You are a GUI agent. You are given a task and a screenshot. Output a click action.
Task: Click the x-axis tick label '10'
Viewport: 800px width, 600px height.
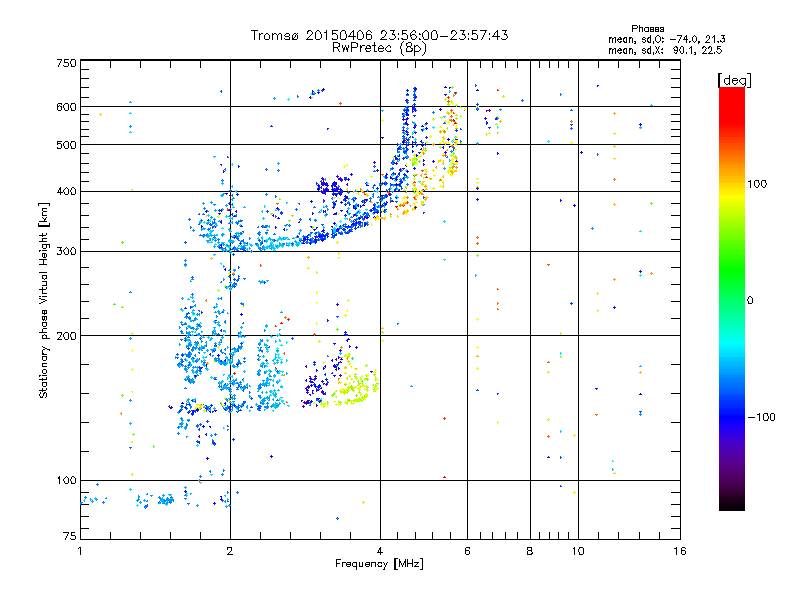(x=578, y=551)
